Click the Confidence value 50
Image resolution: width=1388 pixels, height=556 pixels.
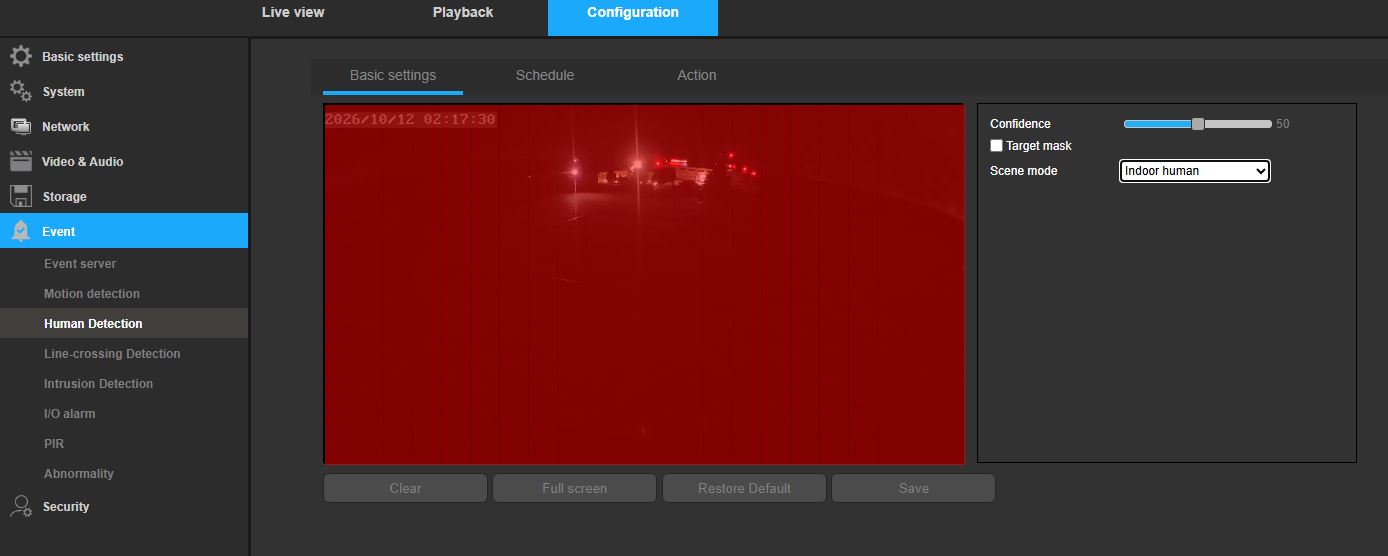1283,124
